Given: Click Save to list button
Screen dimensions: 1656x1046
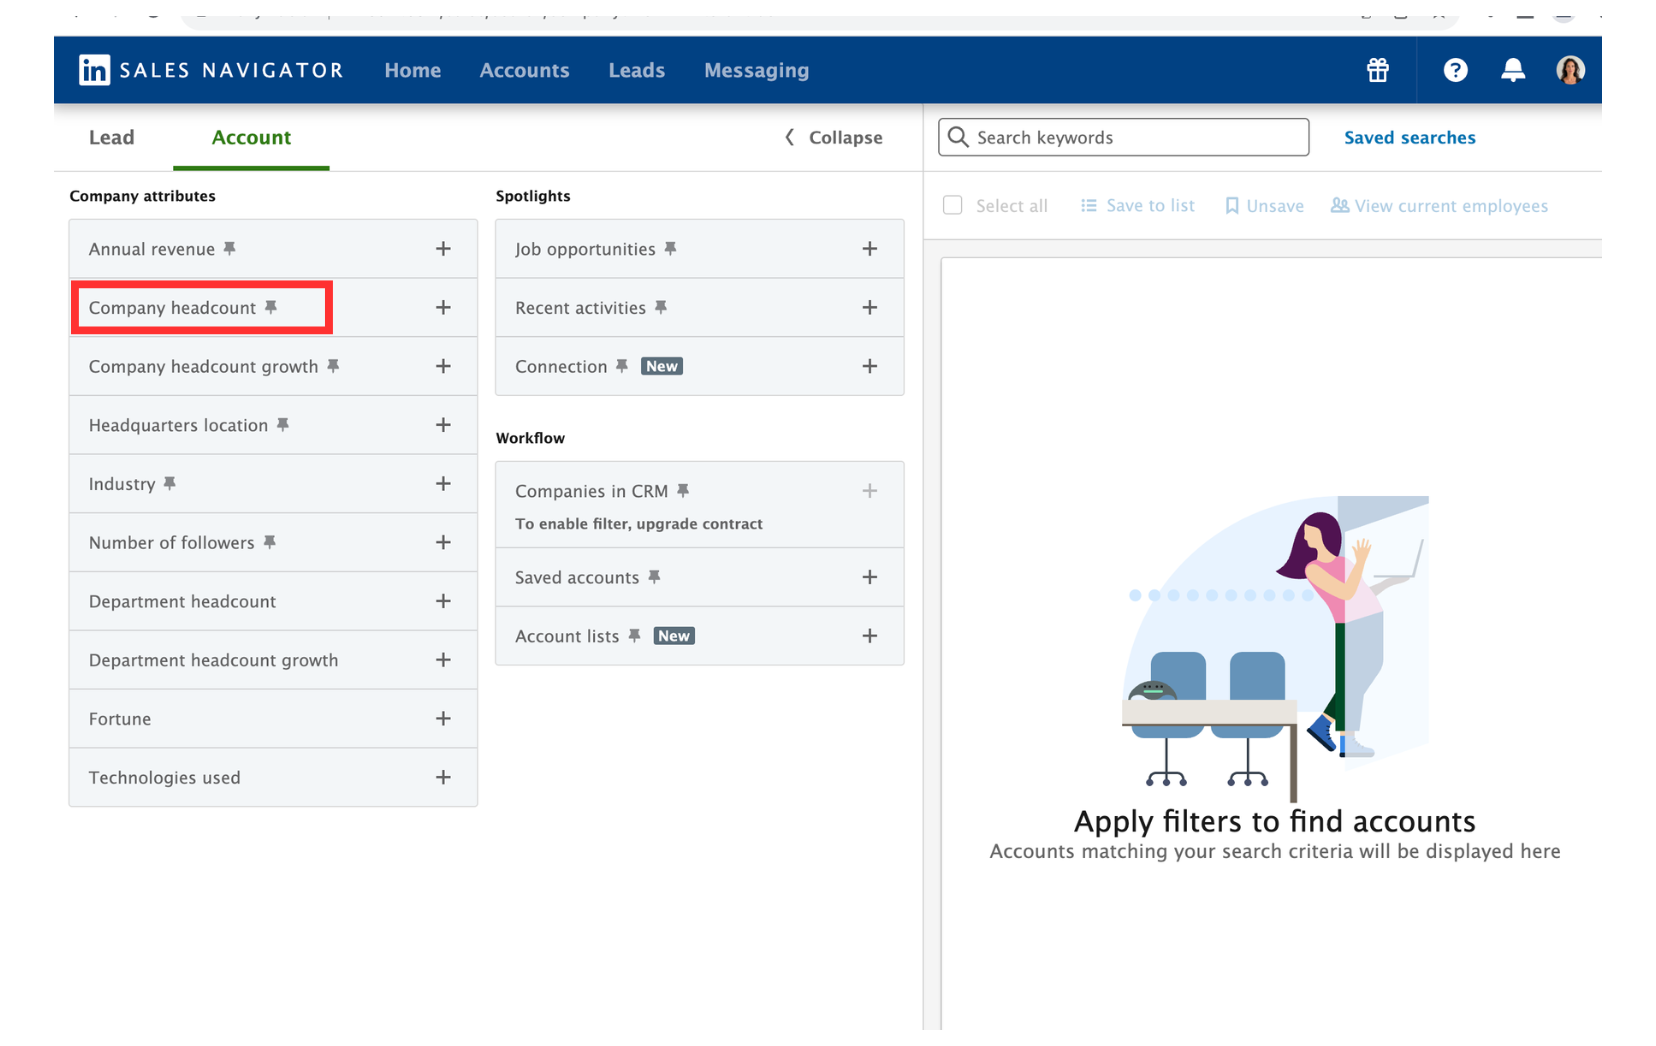Looking at the screenshot, I should tap(1138, 205).
